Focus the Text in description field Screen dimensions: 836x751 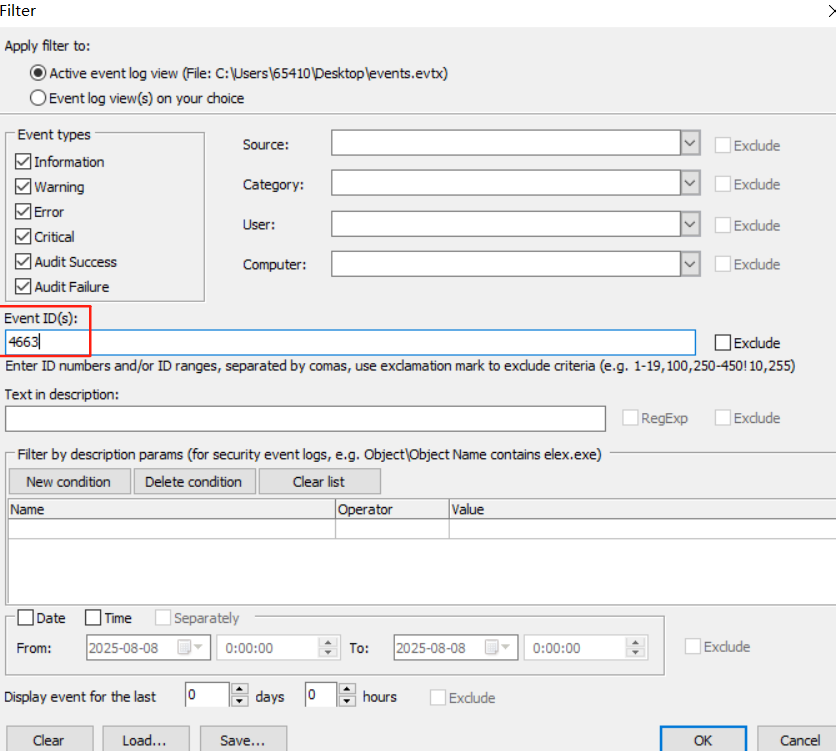305,418
